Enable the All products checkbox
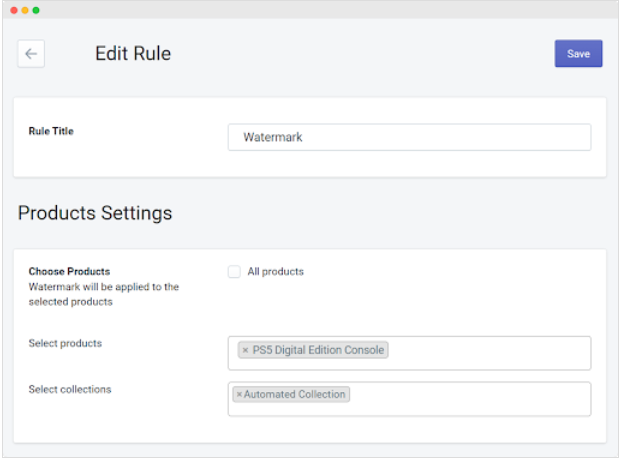The image size is (620, 459). point(234,272)
